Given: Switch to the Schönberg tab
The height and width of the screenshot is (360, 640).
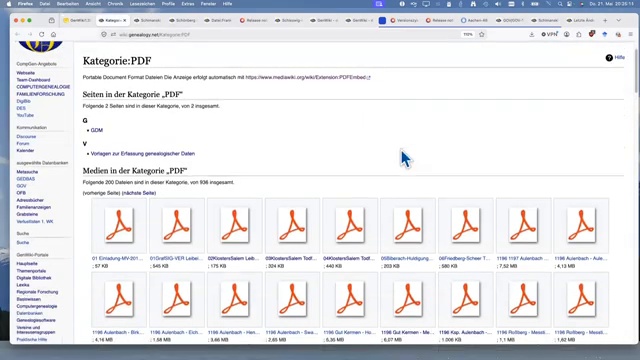Looking at the screenshot, I should (182, 20).
